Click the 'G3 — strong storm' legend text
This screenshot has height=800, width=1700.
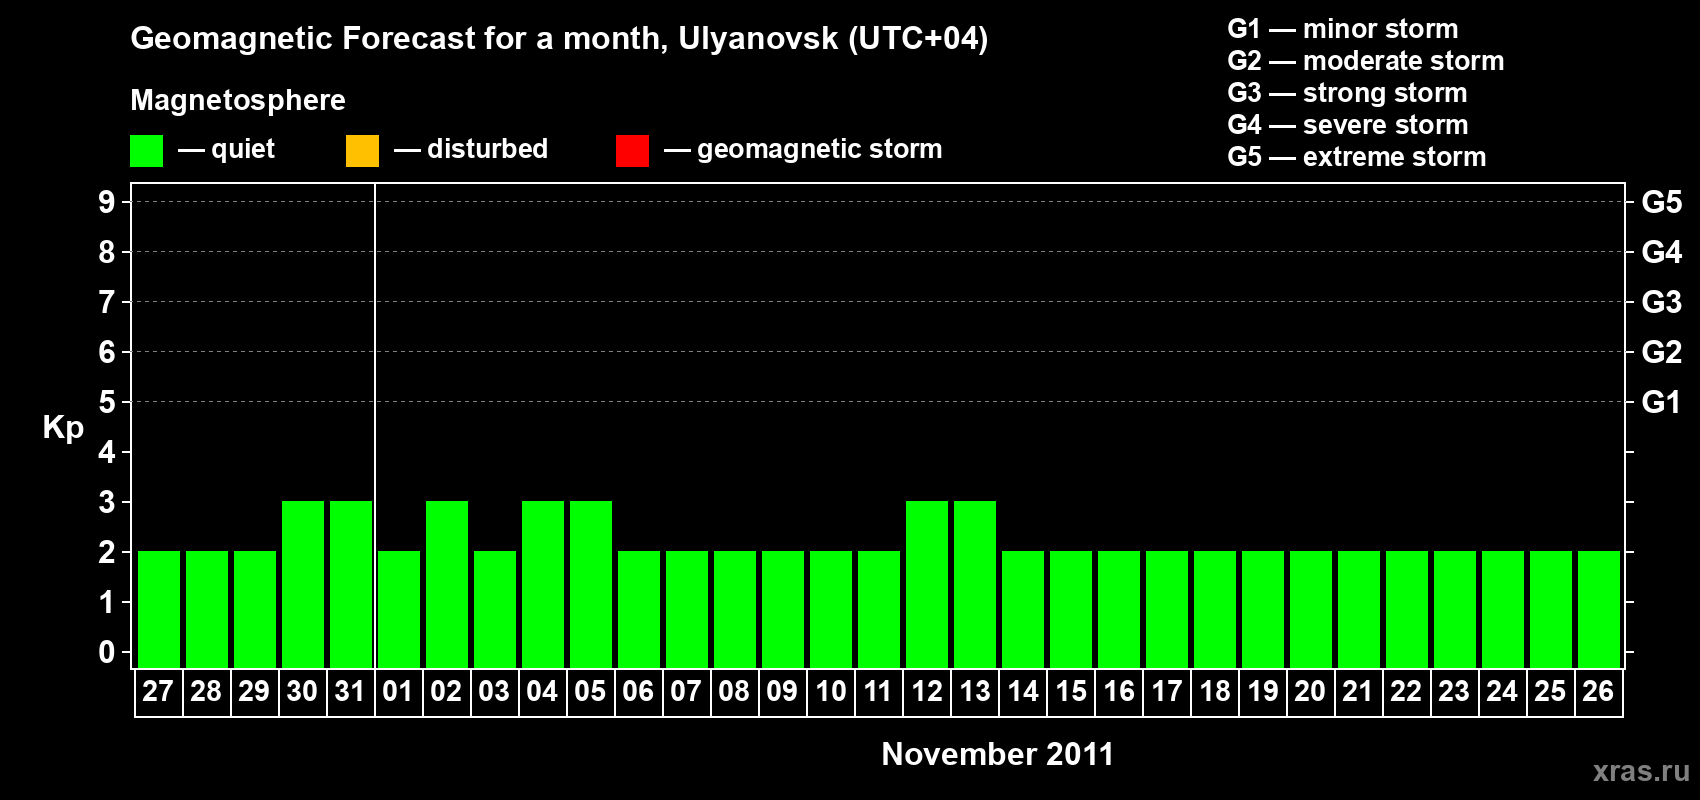1347,93
